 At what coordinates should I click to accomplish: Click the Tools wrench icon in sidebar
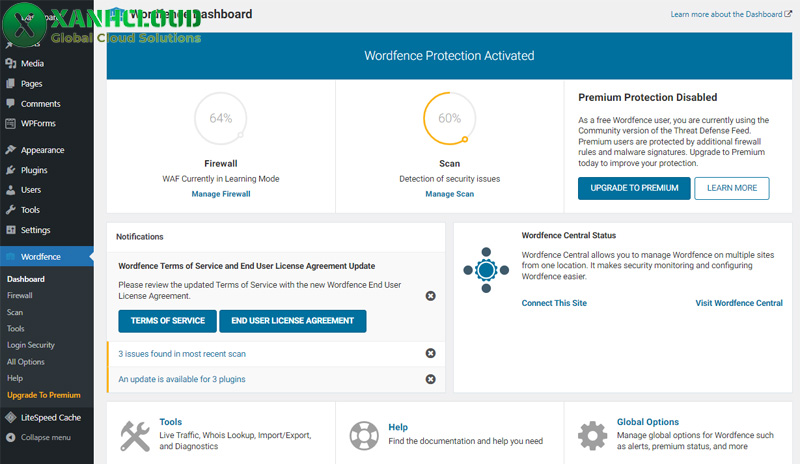11,210
